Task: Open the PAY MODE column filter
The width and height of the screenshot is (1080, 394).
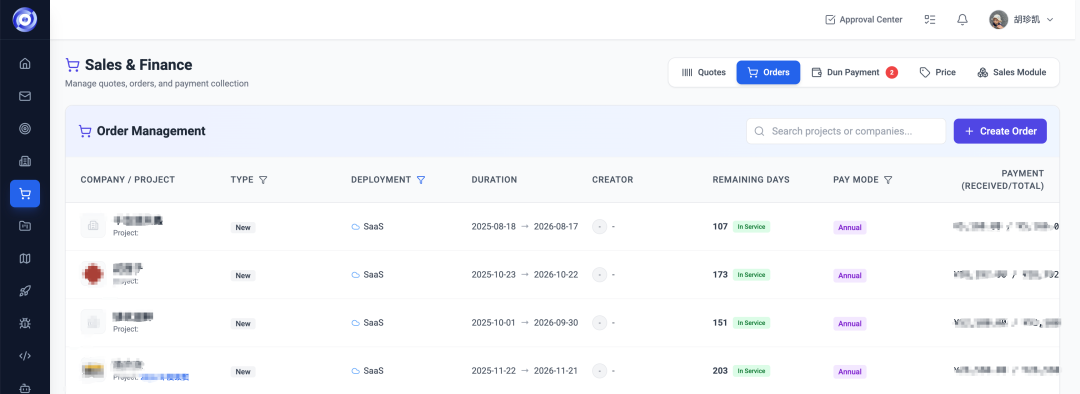Action: (888, 180)
